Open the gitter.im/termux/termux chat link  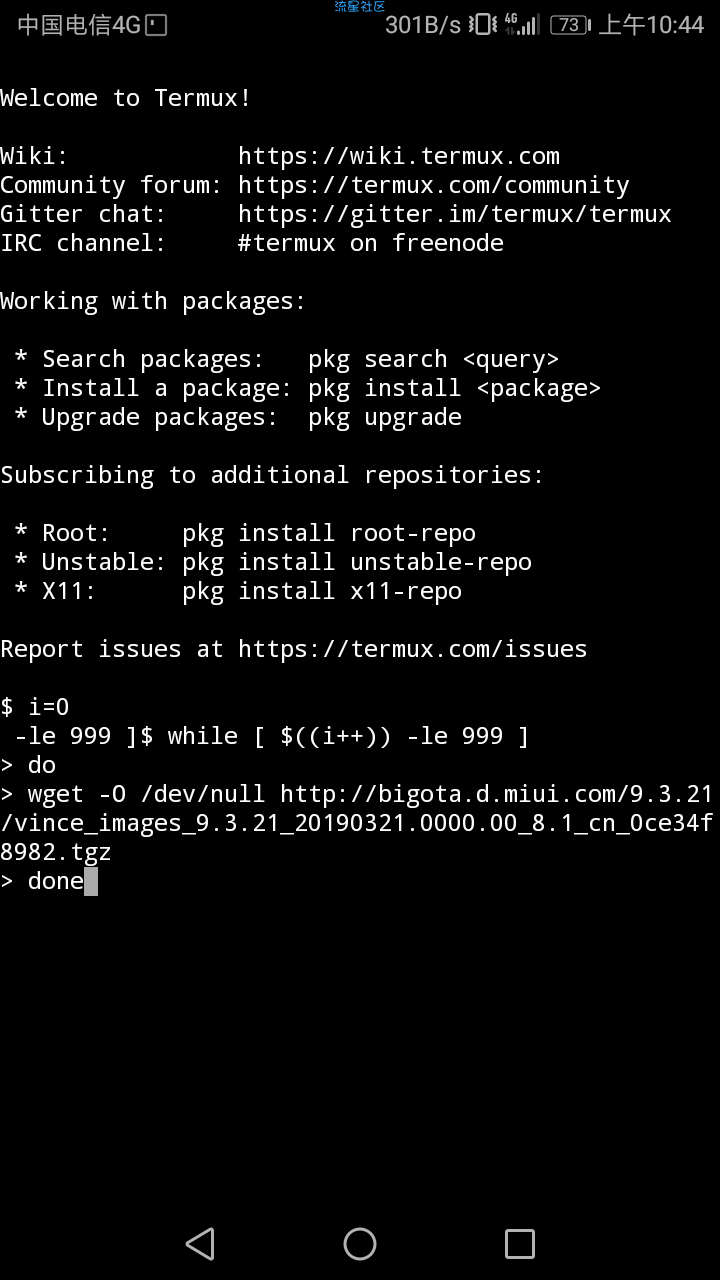(455, 214)
